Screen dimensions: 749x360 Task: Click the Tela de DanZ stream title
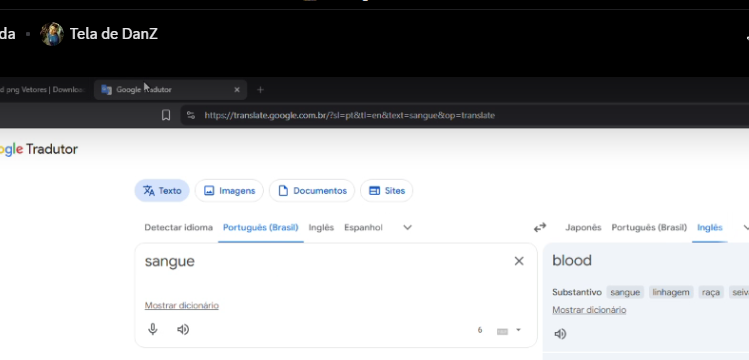coord(114,34)
